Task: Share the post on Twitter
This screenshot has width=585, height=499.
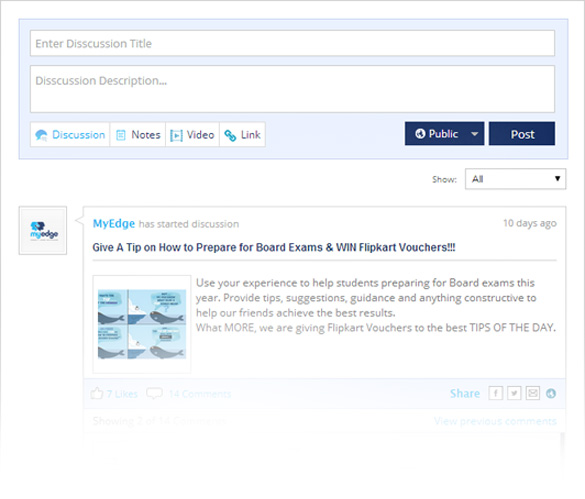Action: click(514, 393)
